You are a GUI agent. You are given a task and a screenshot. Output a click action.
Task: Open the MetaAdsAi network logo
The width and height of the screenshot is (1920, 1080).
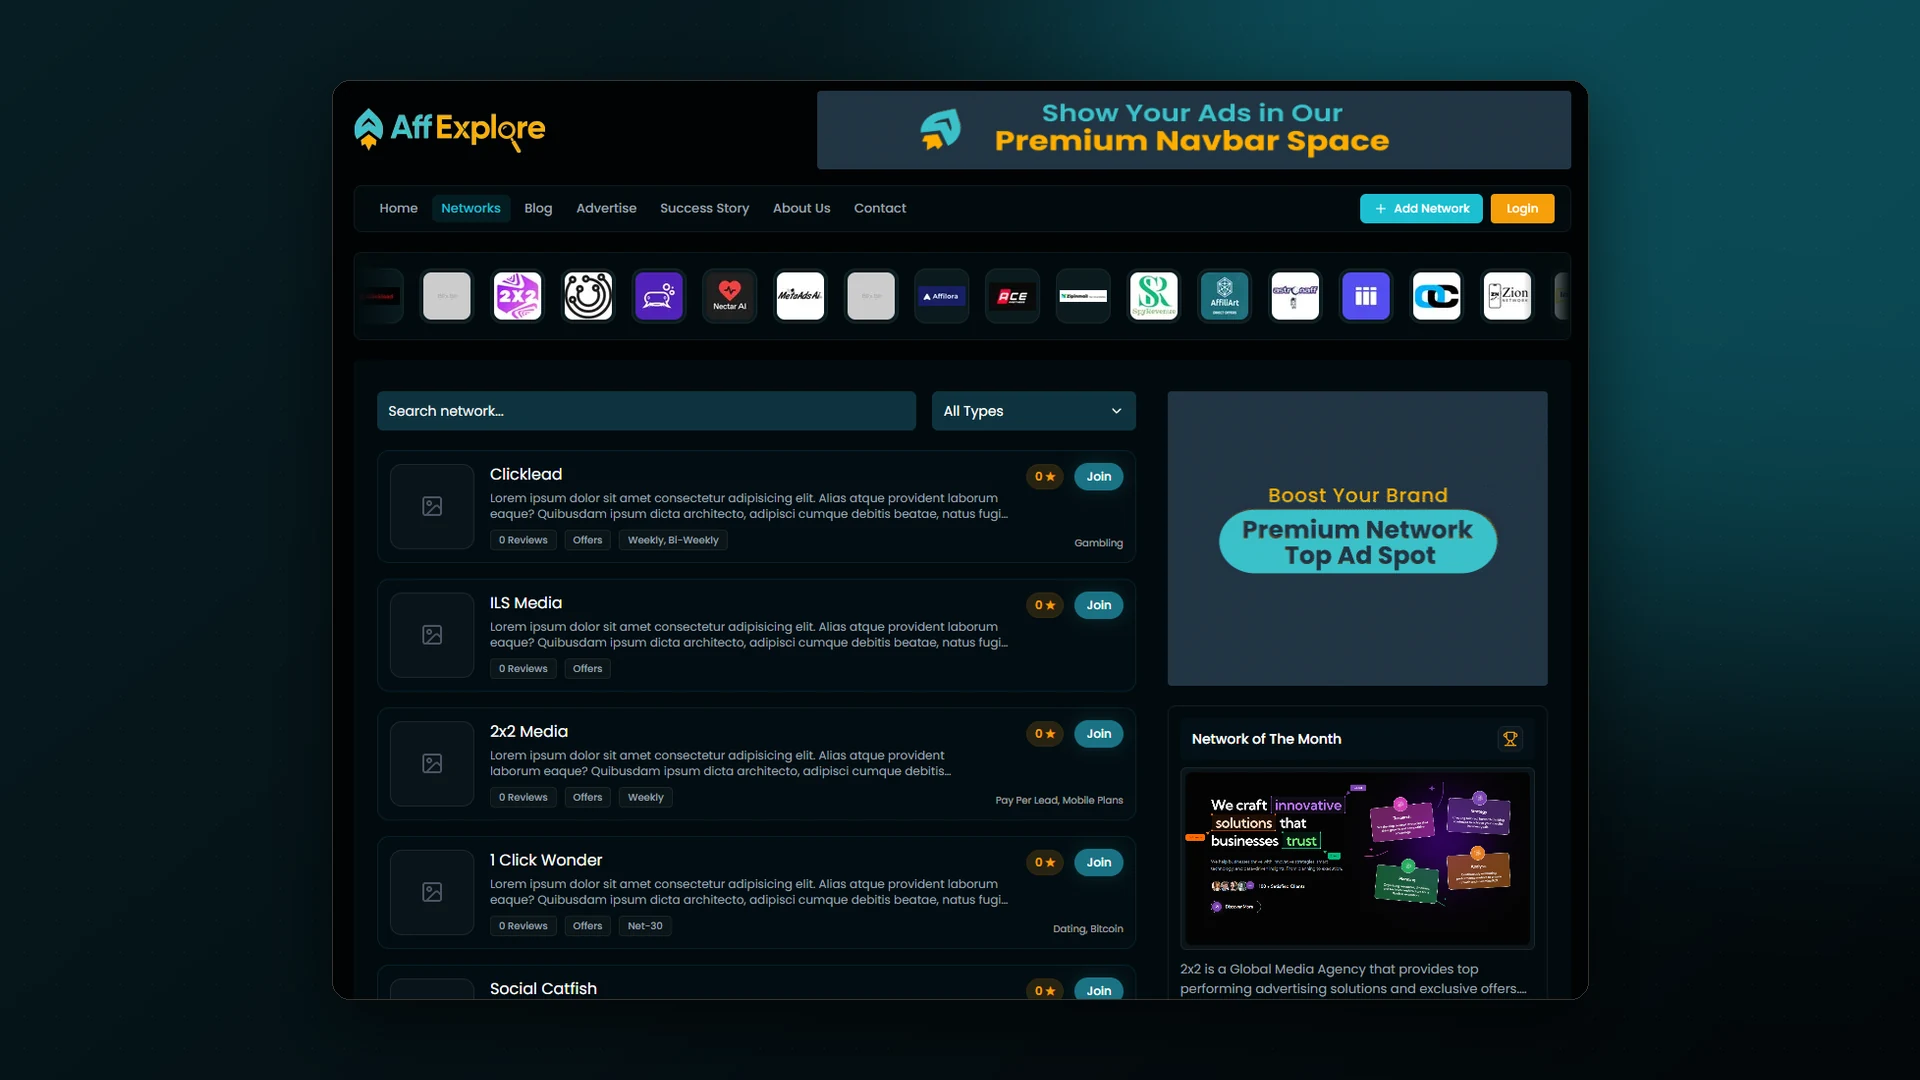tap(800, 296)
